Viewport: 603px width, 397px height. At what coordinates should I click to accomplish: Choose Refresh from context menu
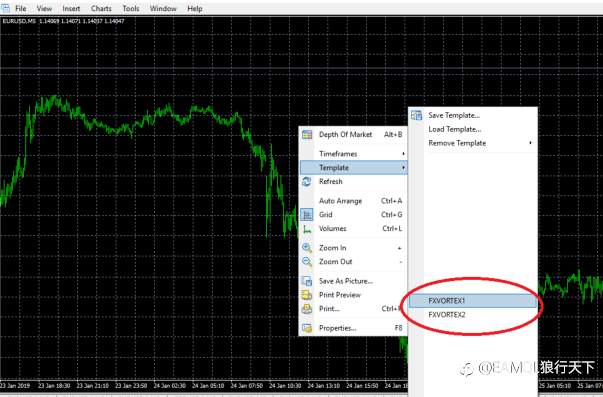click(353, 182)
